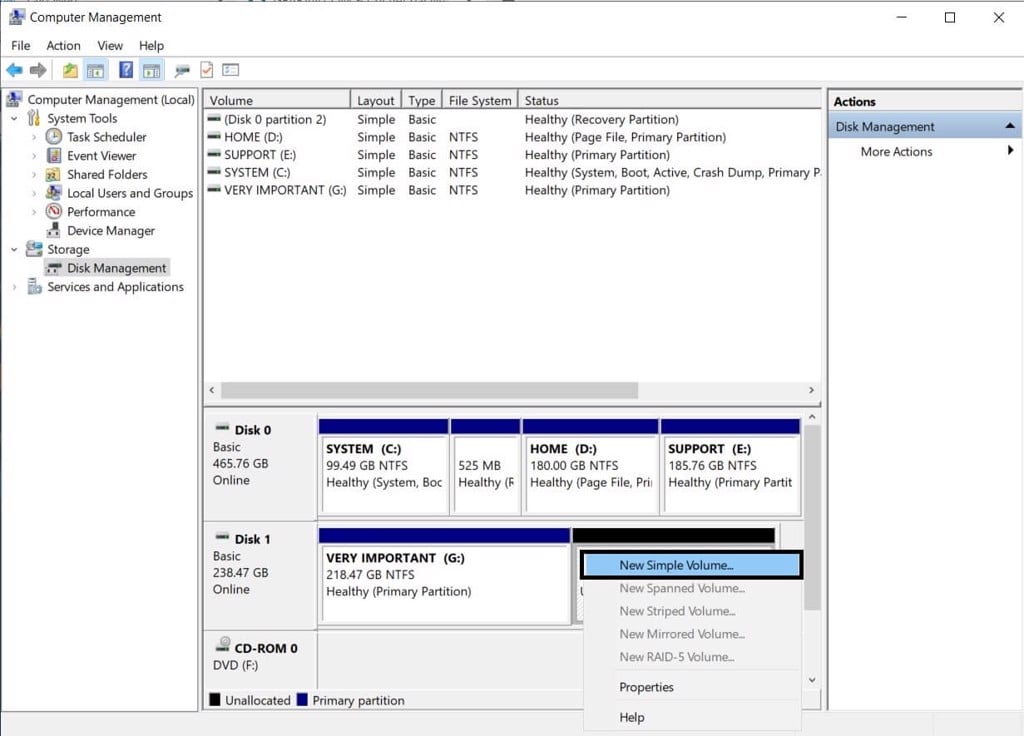Sort by the Status column header
This screenshot has height=736, width=1024.
click(669, 100)
